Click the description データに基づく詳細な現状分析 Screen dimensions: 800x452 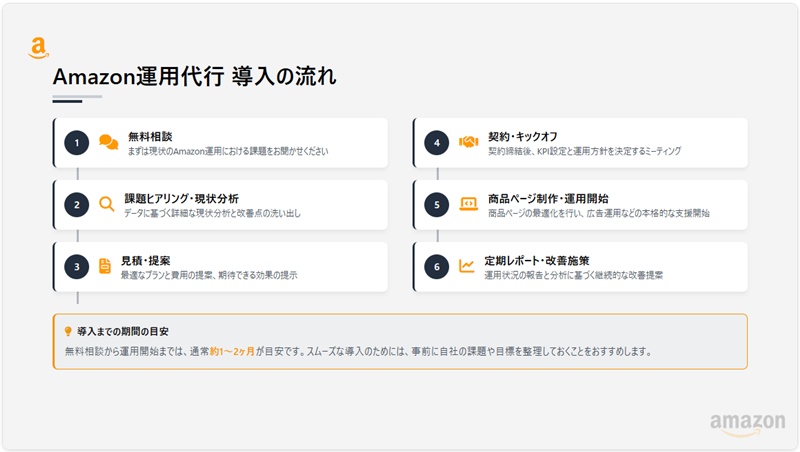(x=212, y=213)
